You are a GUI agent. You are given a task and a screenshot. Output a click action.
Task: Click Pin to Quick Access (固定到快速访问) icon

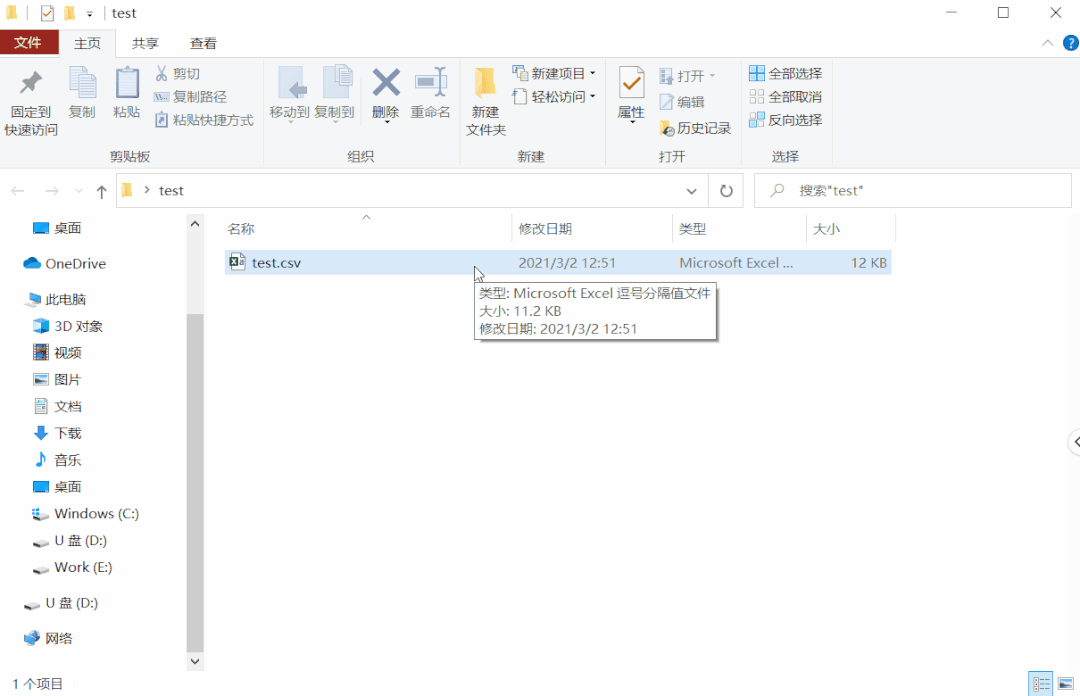tap(30, 83)
